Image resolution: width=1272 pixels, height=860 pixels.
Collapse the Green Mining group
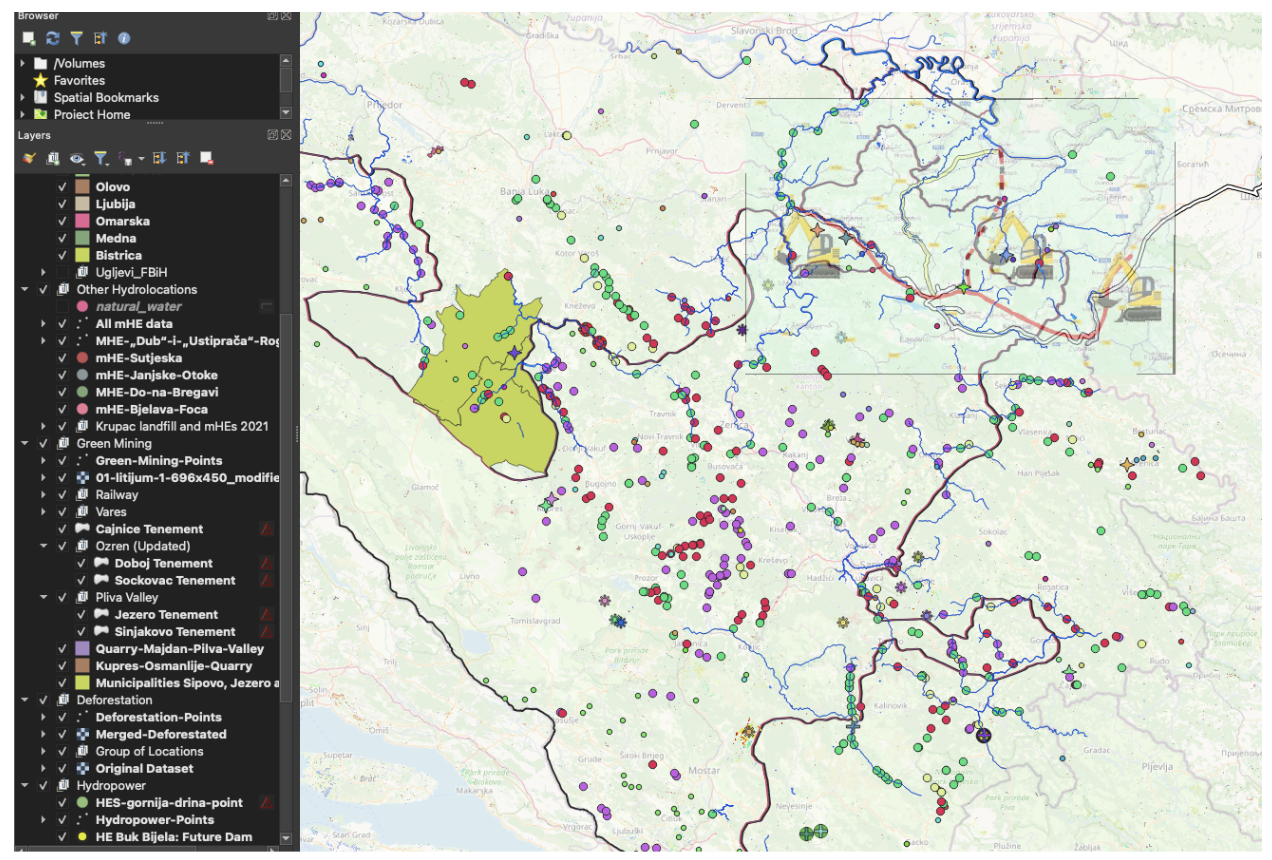22,443
